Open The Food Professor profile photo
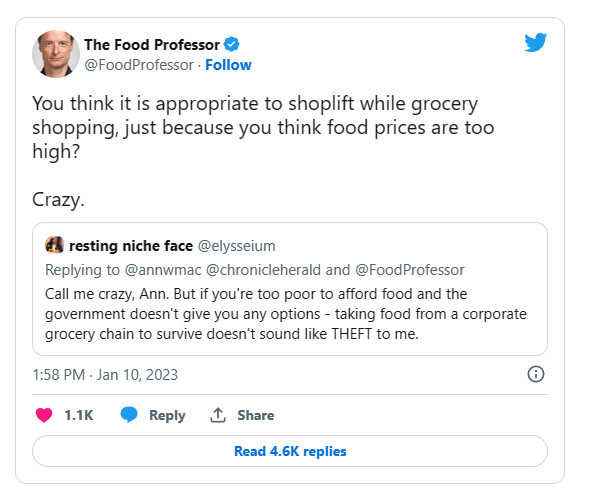This screenshot has width=595, height=499. [x=56, y=54]
